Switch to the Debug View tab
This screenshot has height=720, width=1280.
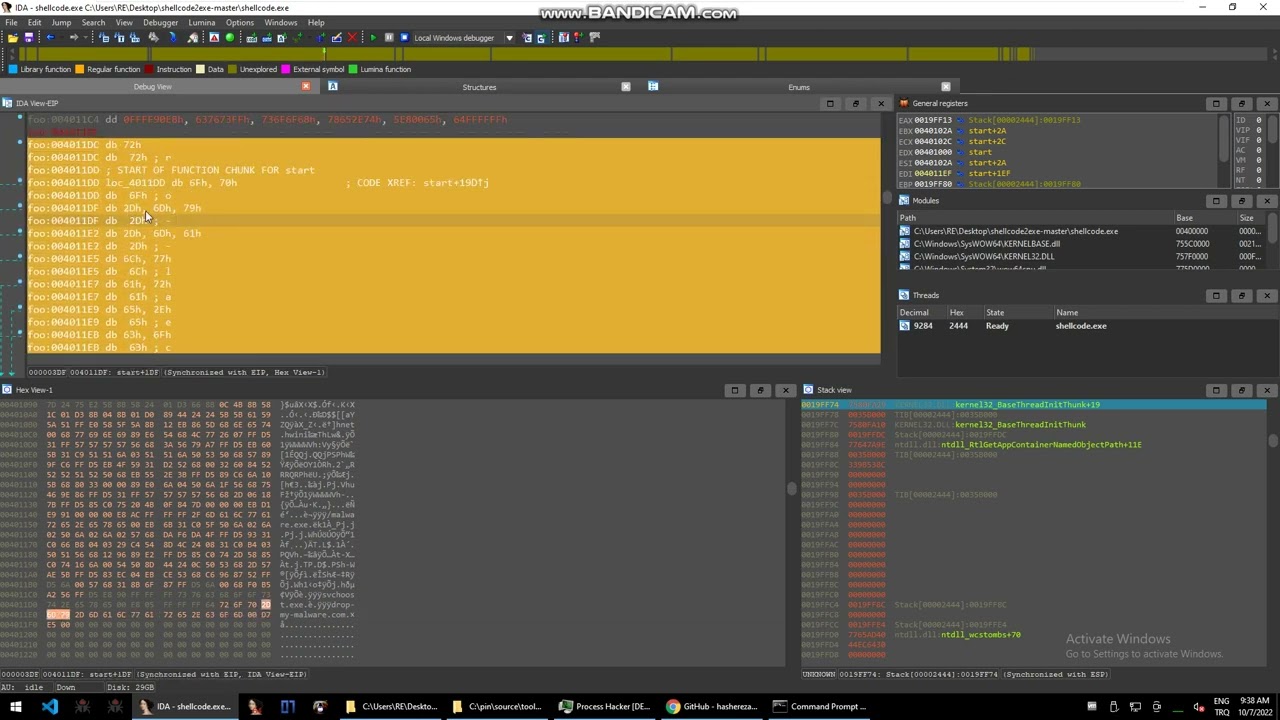[152, 87]
